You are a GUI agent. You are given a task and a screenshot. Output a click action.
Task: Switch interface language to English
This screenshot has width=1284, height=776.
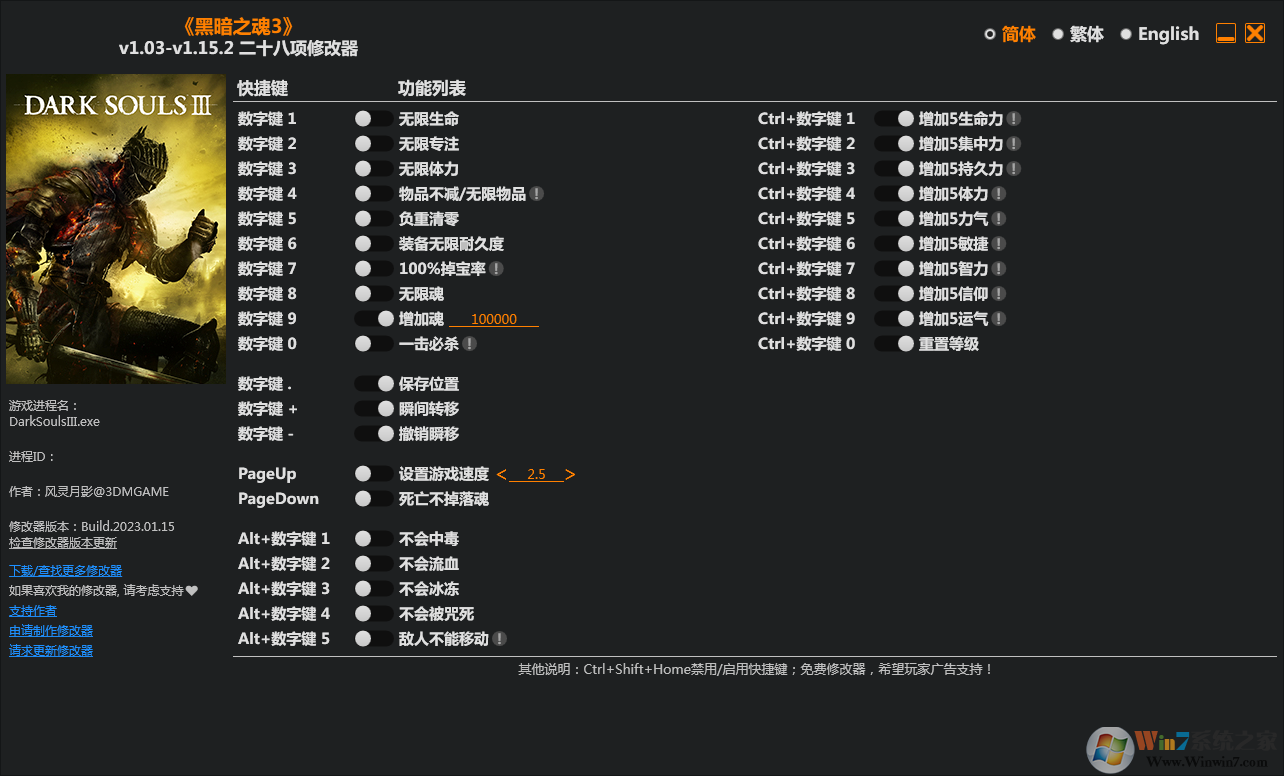(x=1126, y=33)
